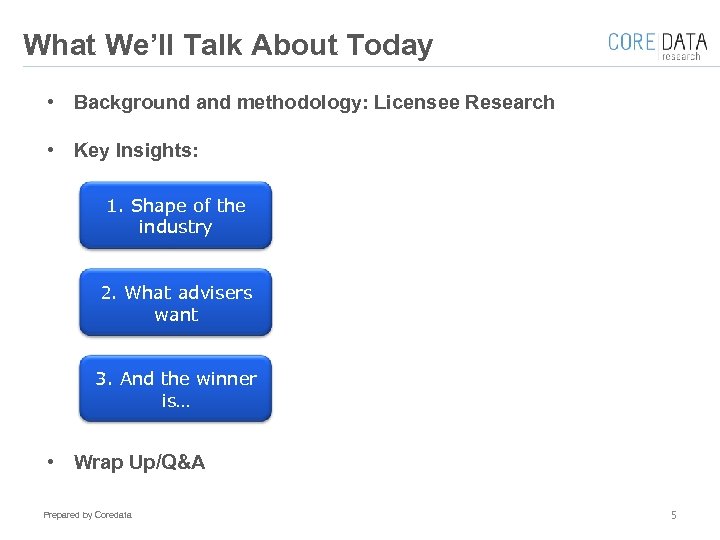
Task: Click the word "DATA" in the logo
Action: [684, 42]
